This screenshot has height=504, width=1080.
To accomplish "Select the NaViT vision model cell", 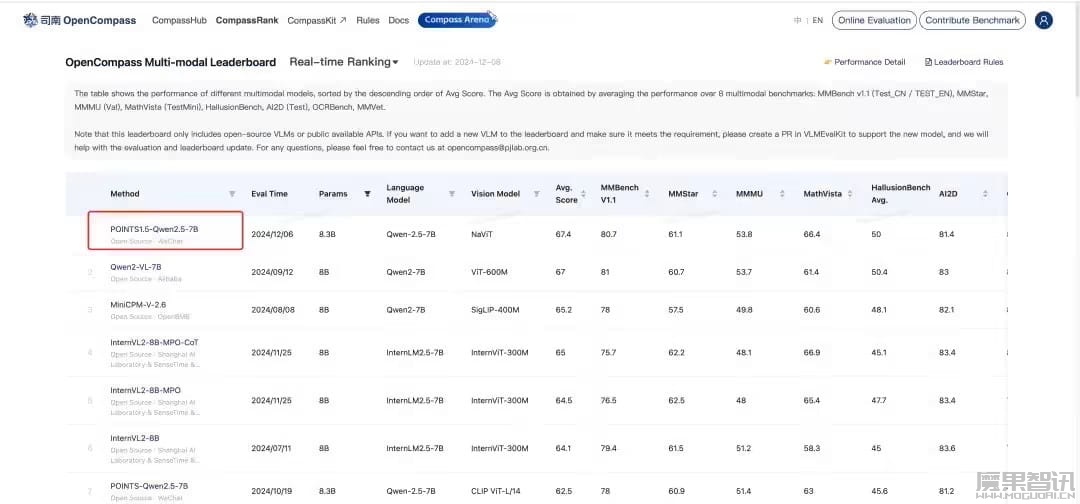I will pos(482,234).
